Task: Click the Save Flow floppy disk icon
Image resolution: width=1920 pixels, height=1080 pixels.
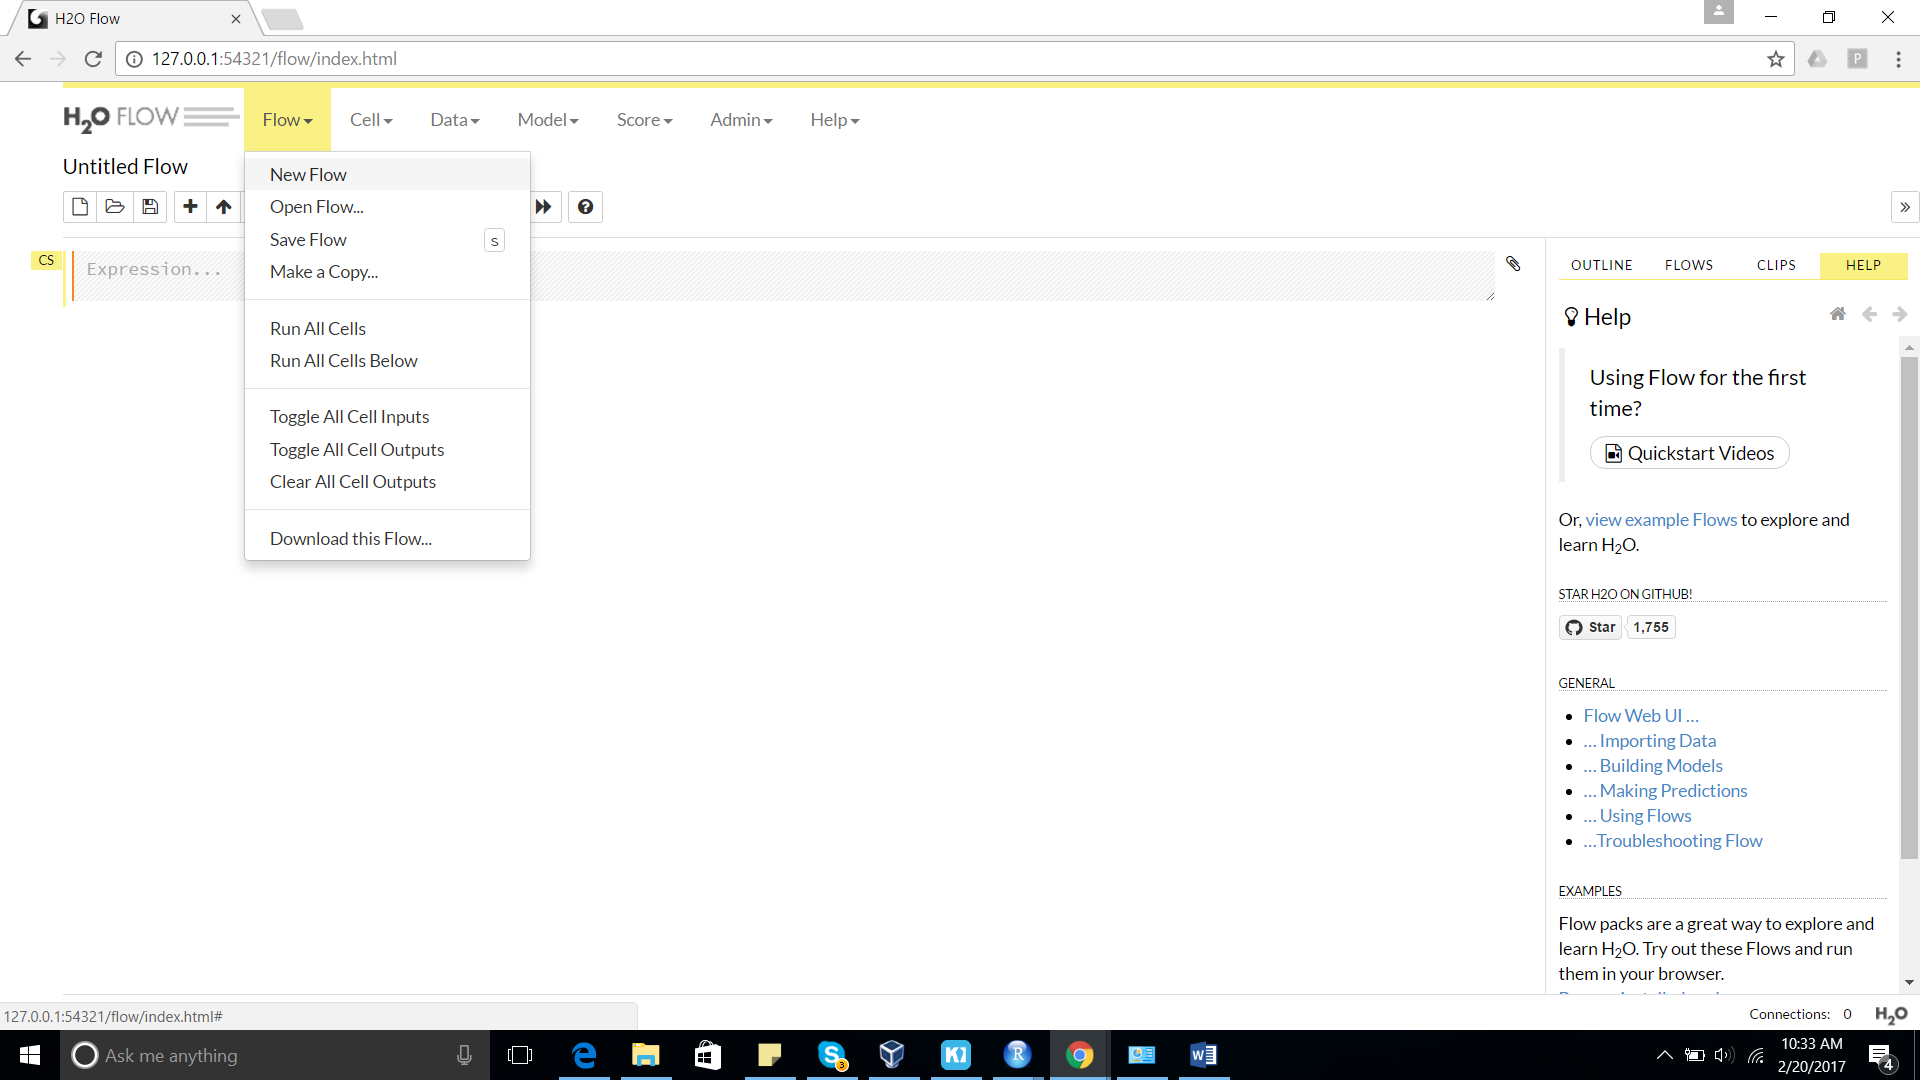Action: (150, 207)
